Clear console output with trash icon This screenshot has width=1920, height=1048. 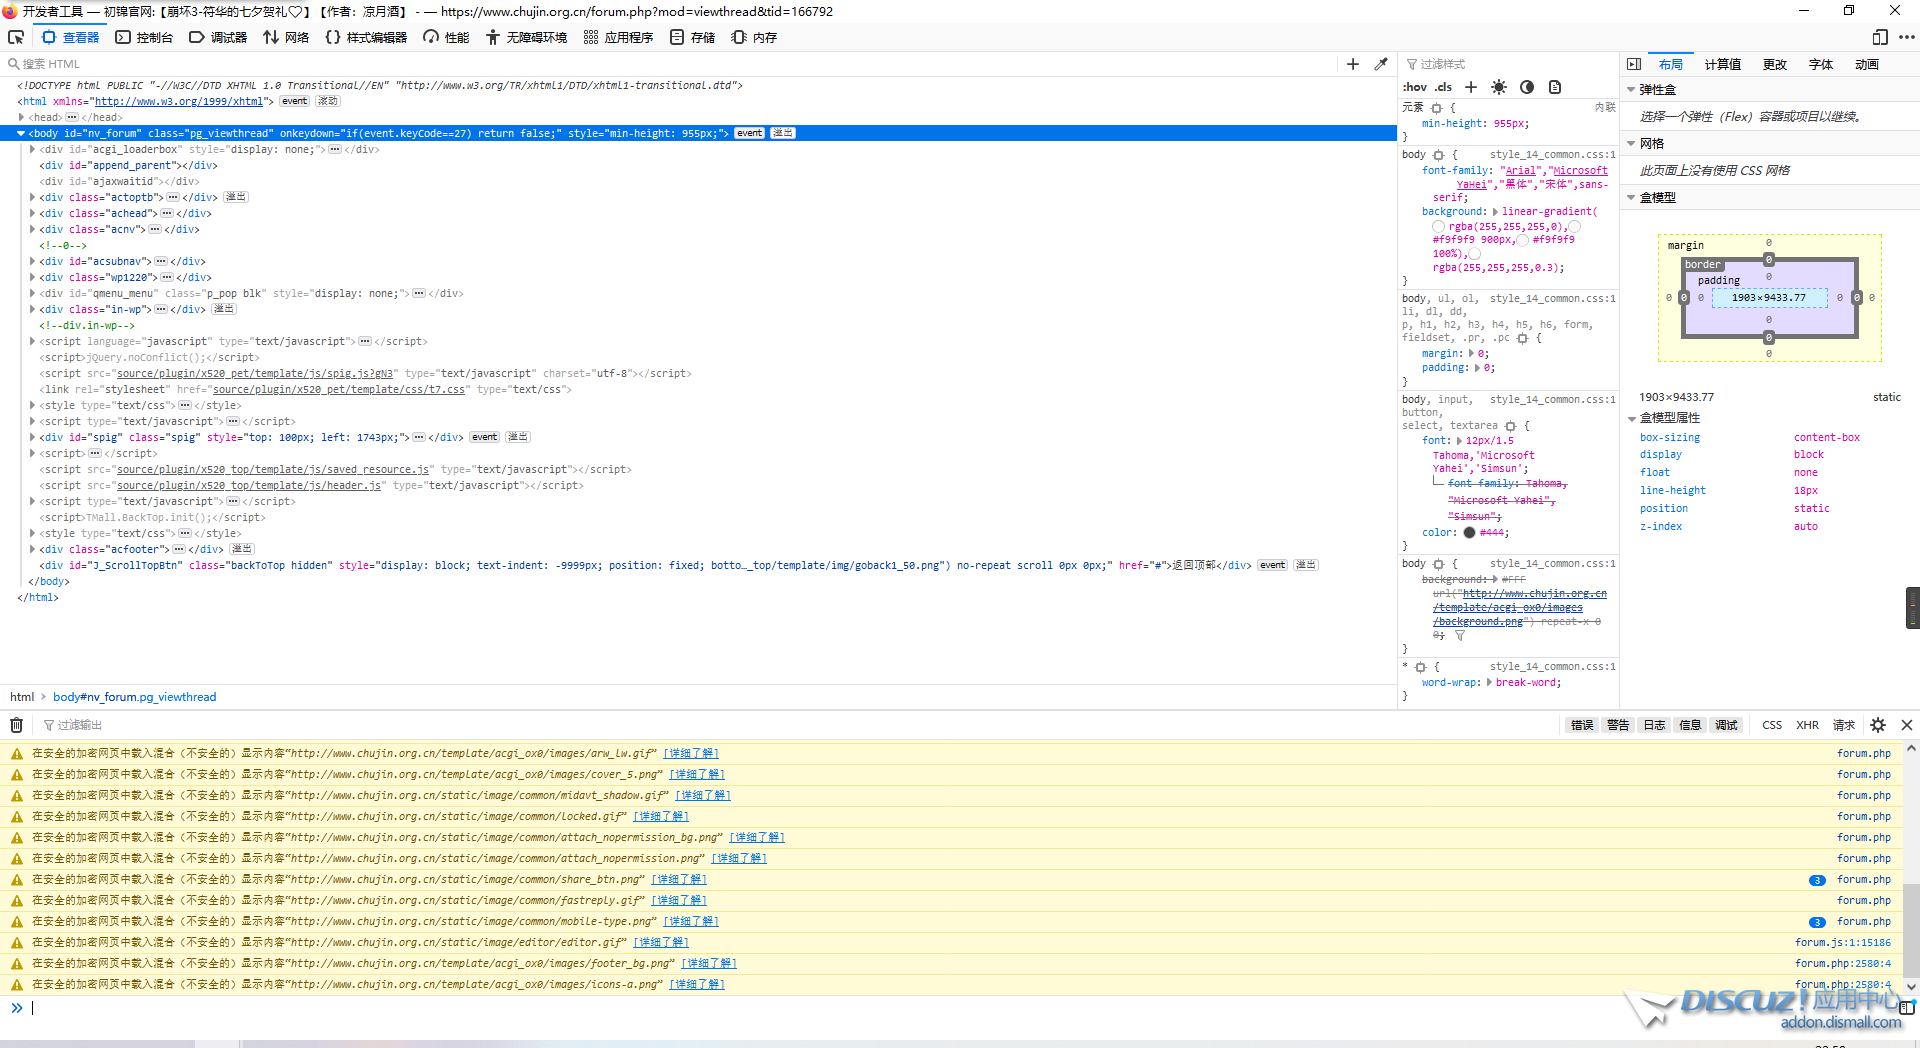point(17,725)
